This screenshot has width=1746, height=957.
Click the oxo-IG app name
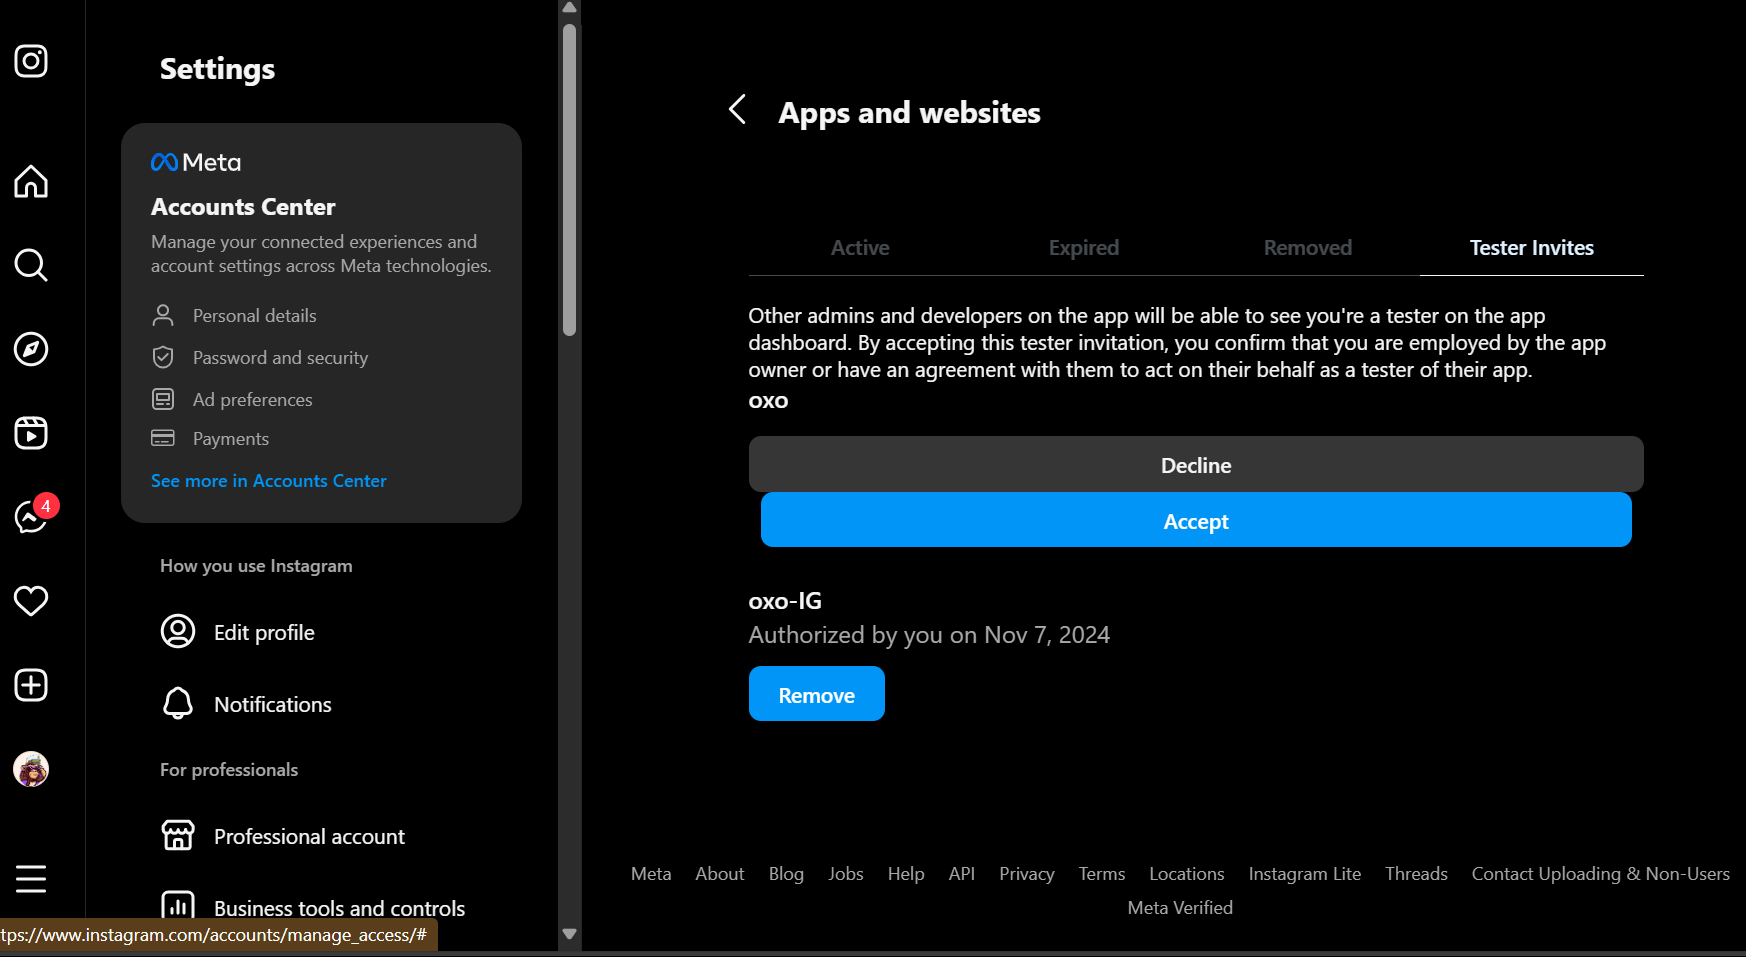click(x=785, y=601)
